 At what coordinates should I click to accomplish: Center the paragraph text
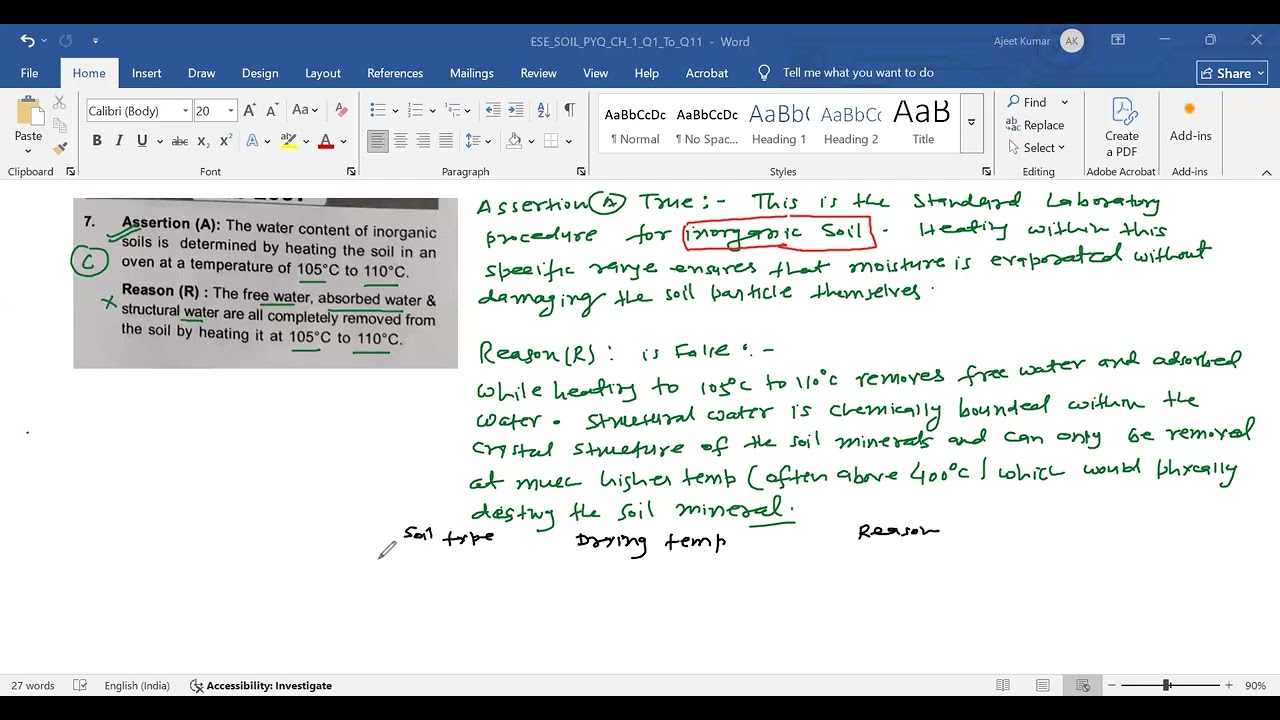pyautogui.click(x=400, y=141)
